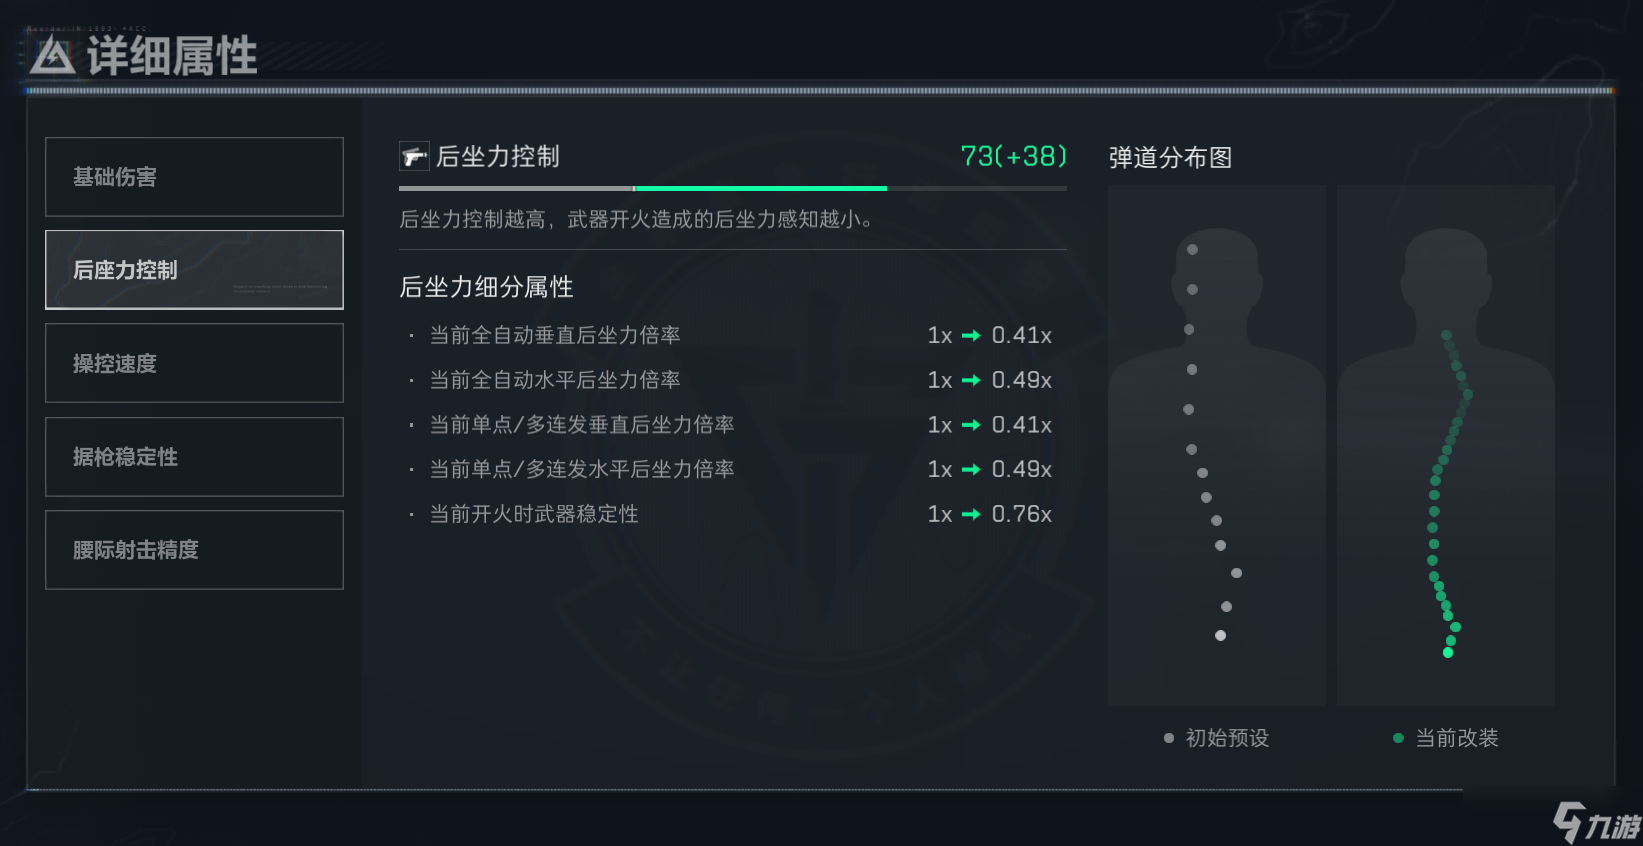Click the 弹道分布图 heading
The image size is (1643, 846).
1170,158
